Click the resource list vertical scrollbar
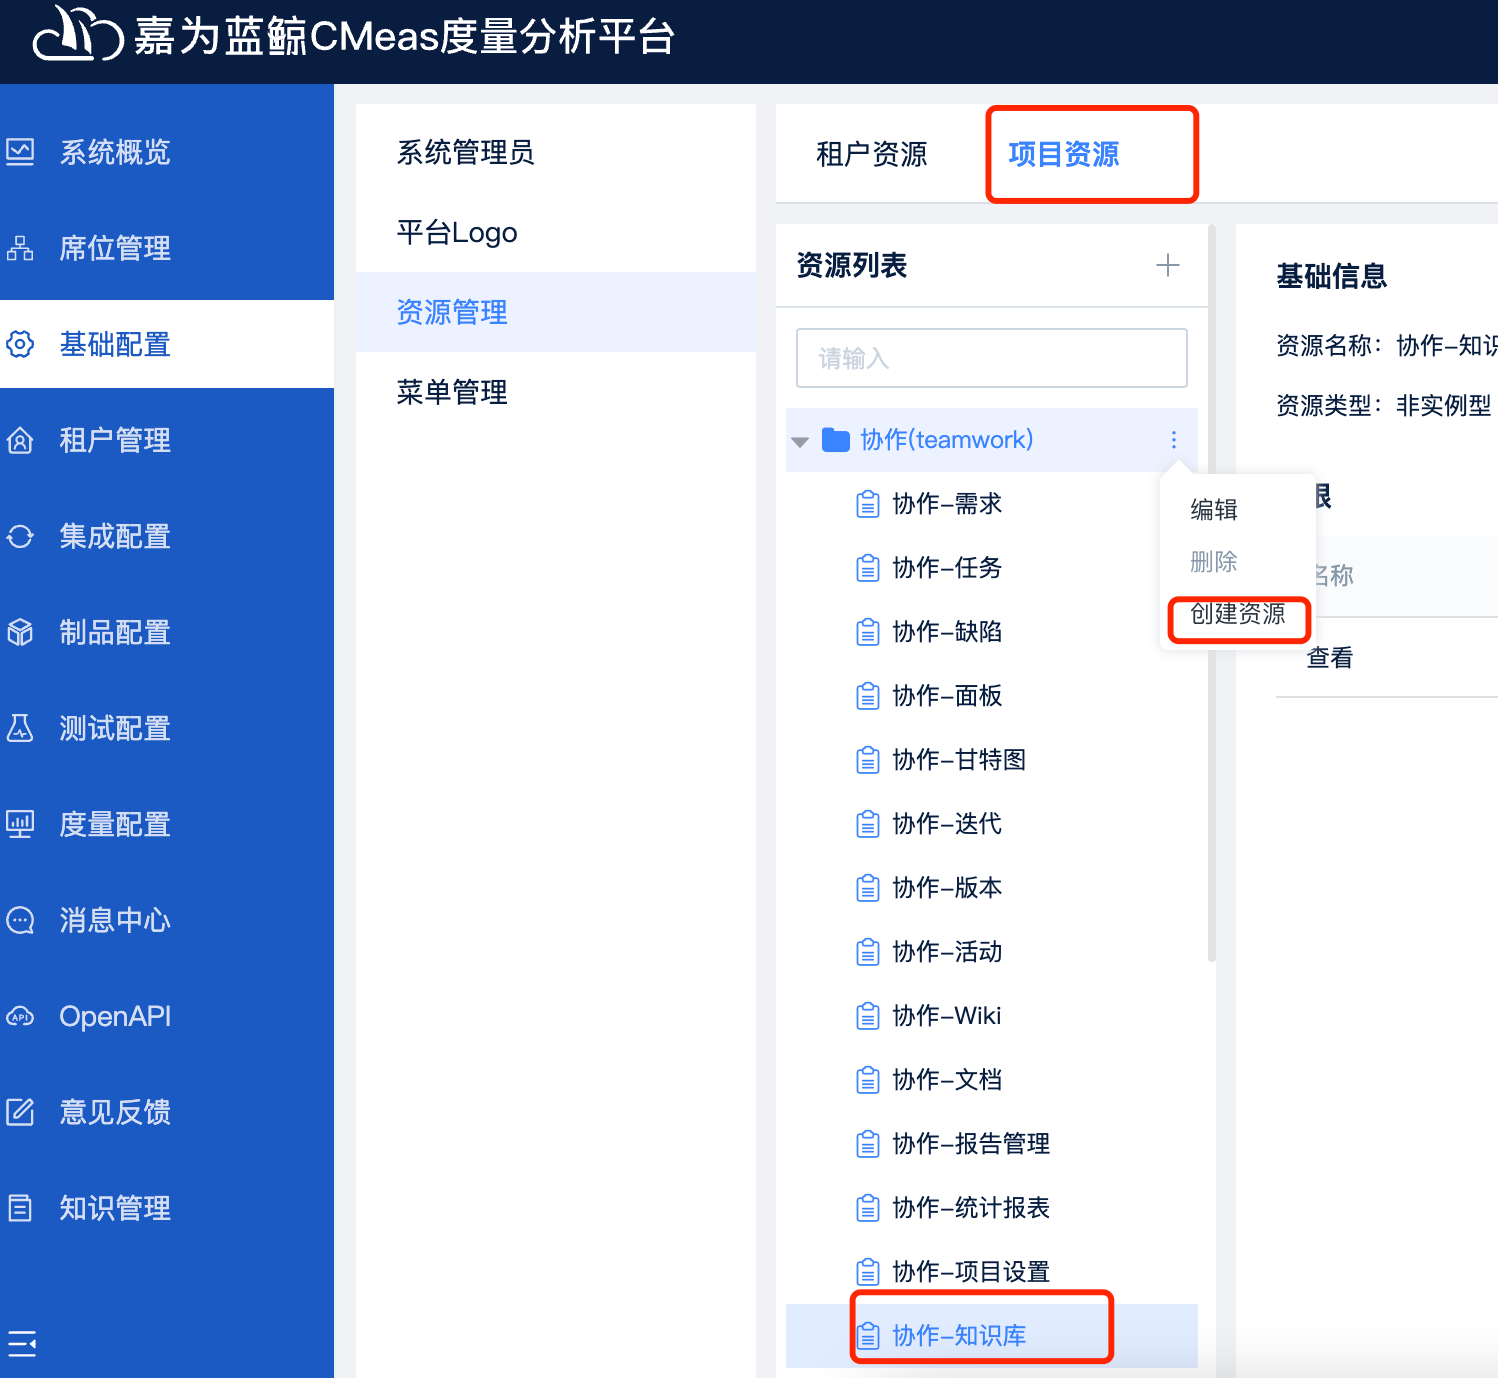This screenshot has width=1498, height=1378. 1212,594
